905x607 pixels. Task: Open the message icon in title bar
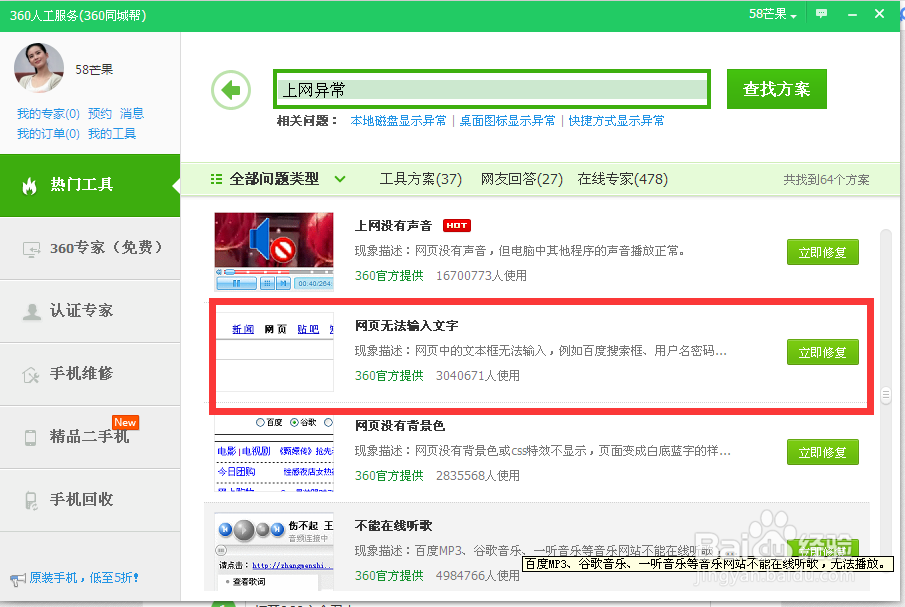pyautogui.click(x=821, y=14)
